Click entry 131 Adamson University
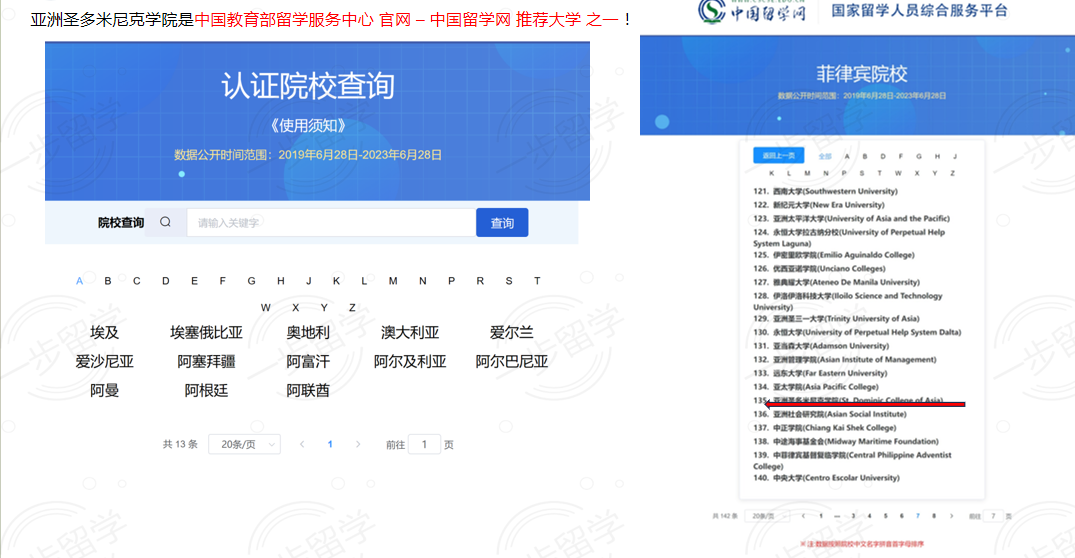The image size is (1075, 558). tap(821, 346)
